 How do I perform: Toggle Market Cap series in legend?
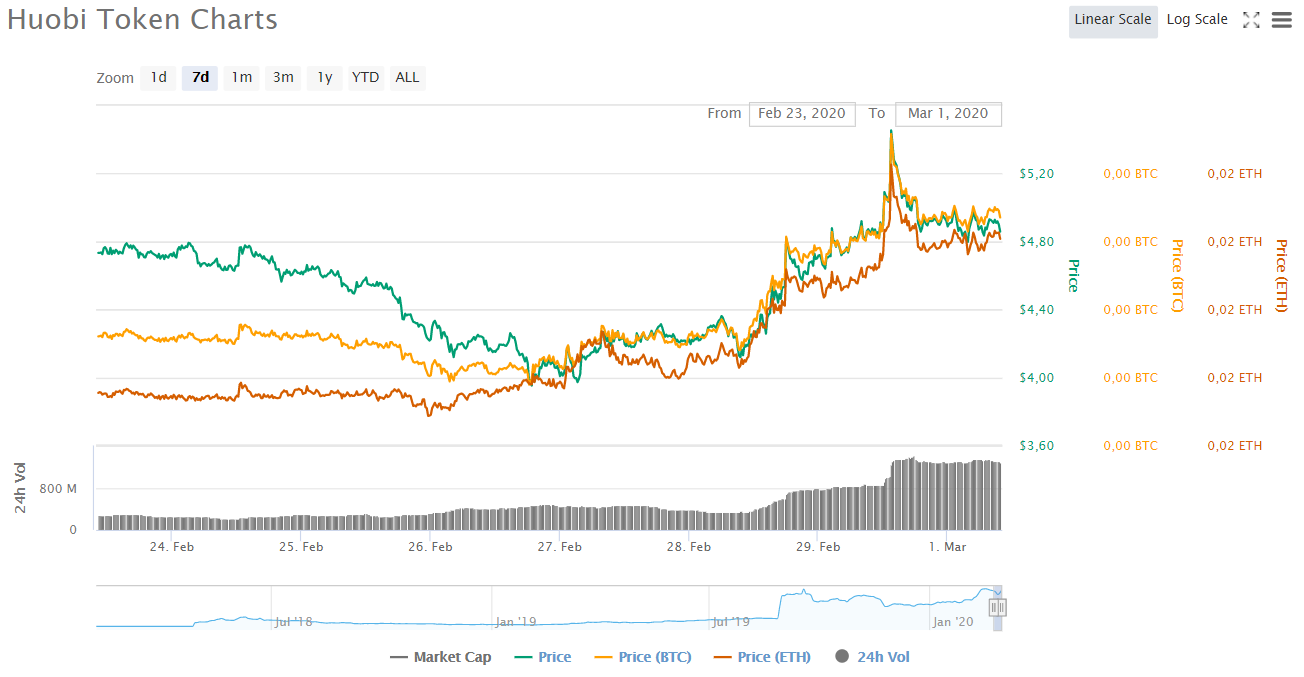point(440,657)
